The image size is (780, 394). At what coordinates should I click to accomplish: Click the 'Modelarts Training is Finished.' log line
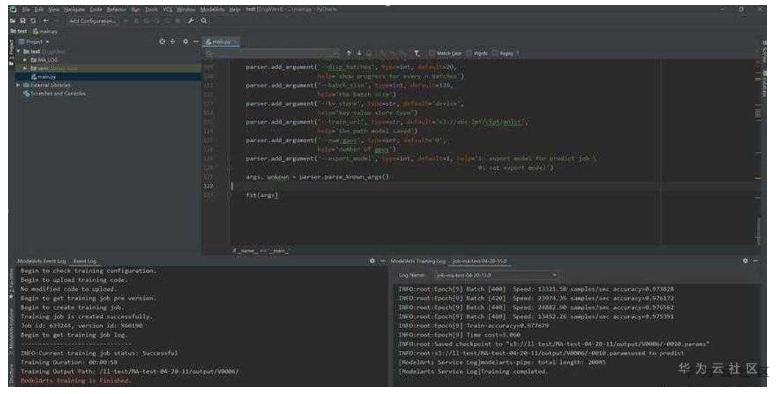coord(76,381)
